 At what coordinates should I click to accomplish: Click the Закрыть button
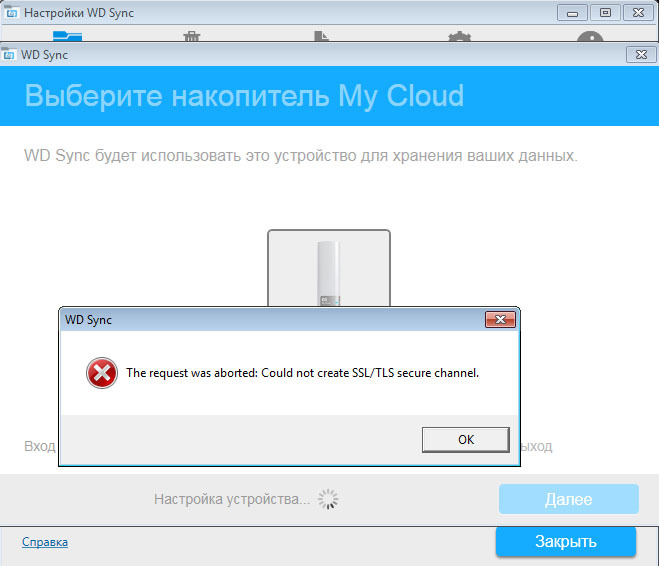pos(566,541)
